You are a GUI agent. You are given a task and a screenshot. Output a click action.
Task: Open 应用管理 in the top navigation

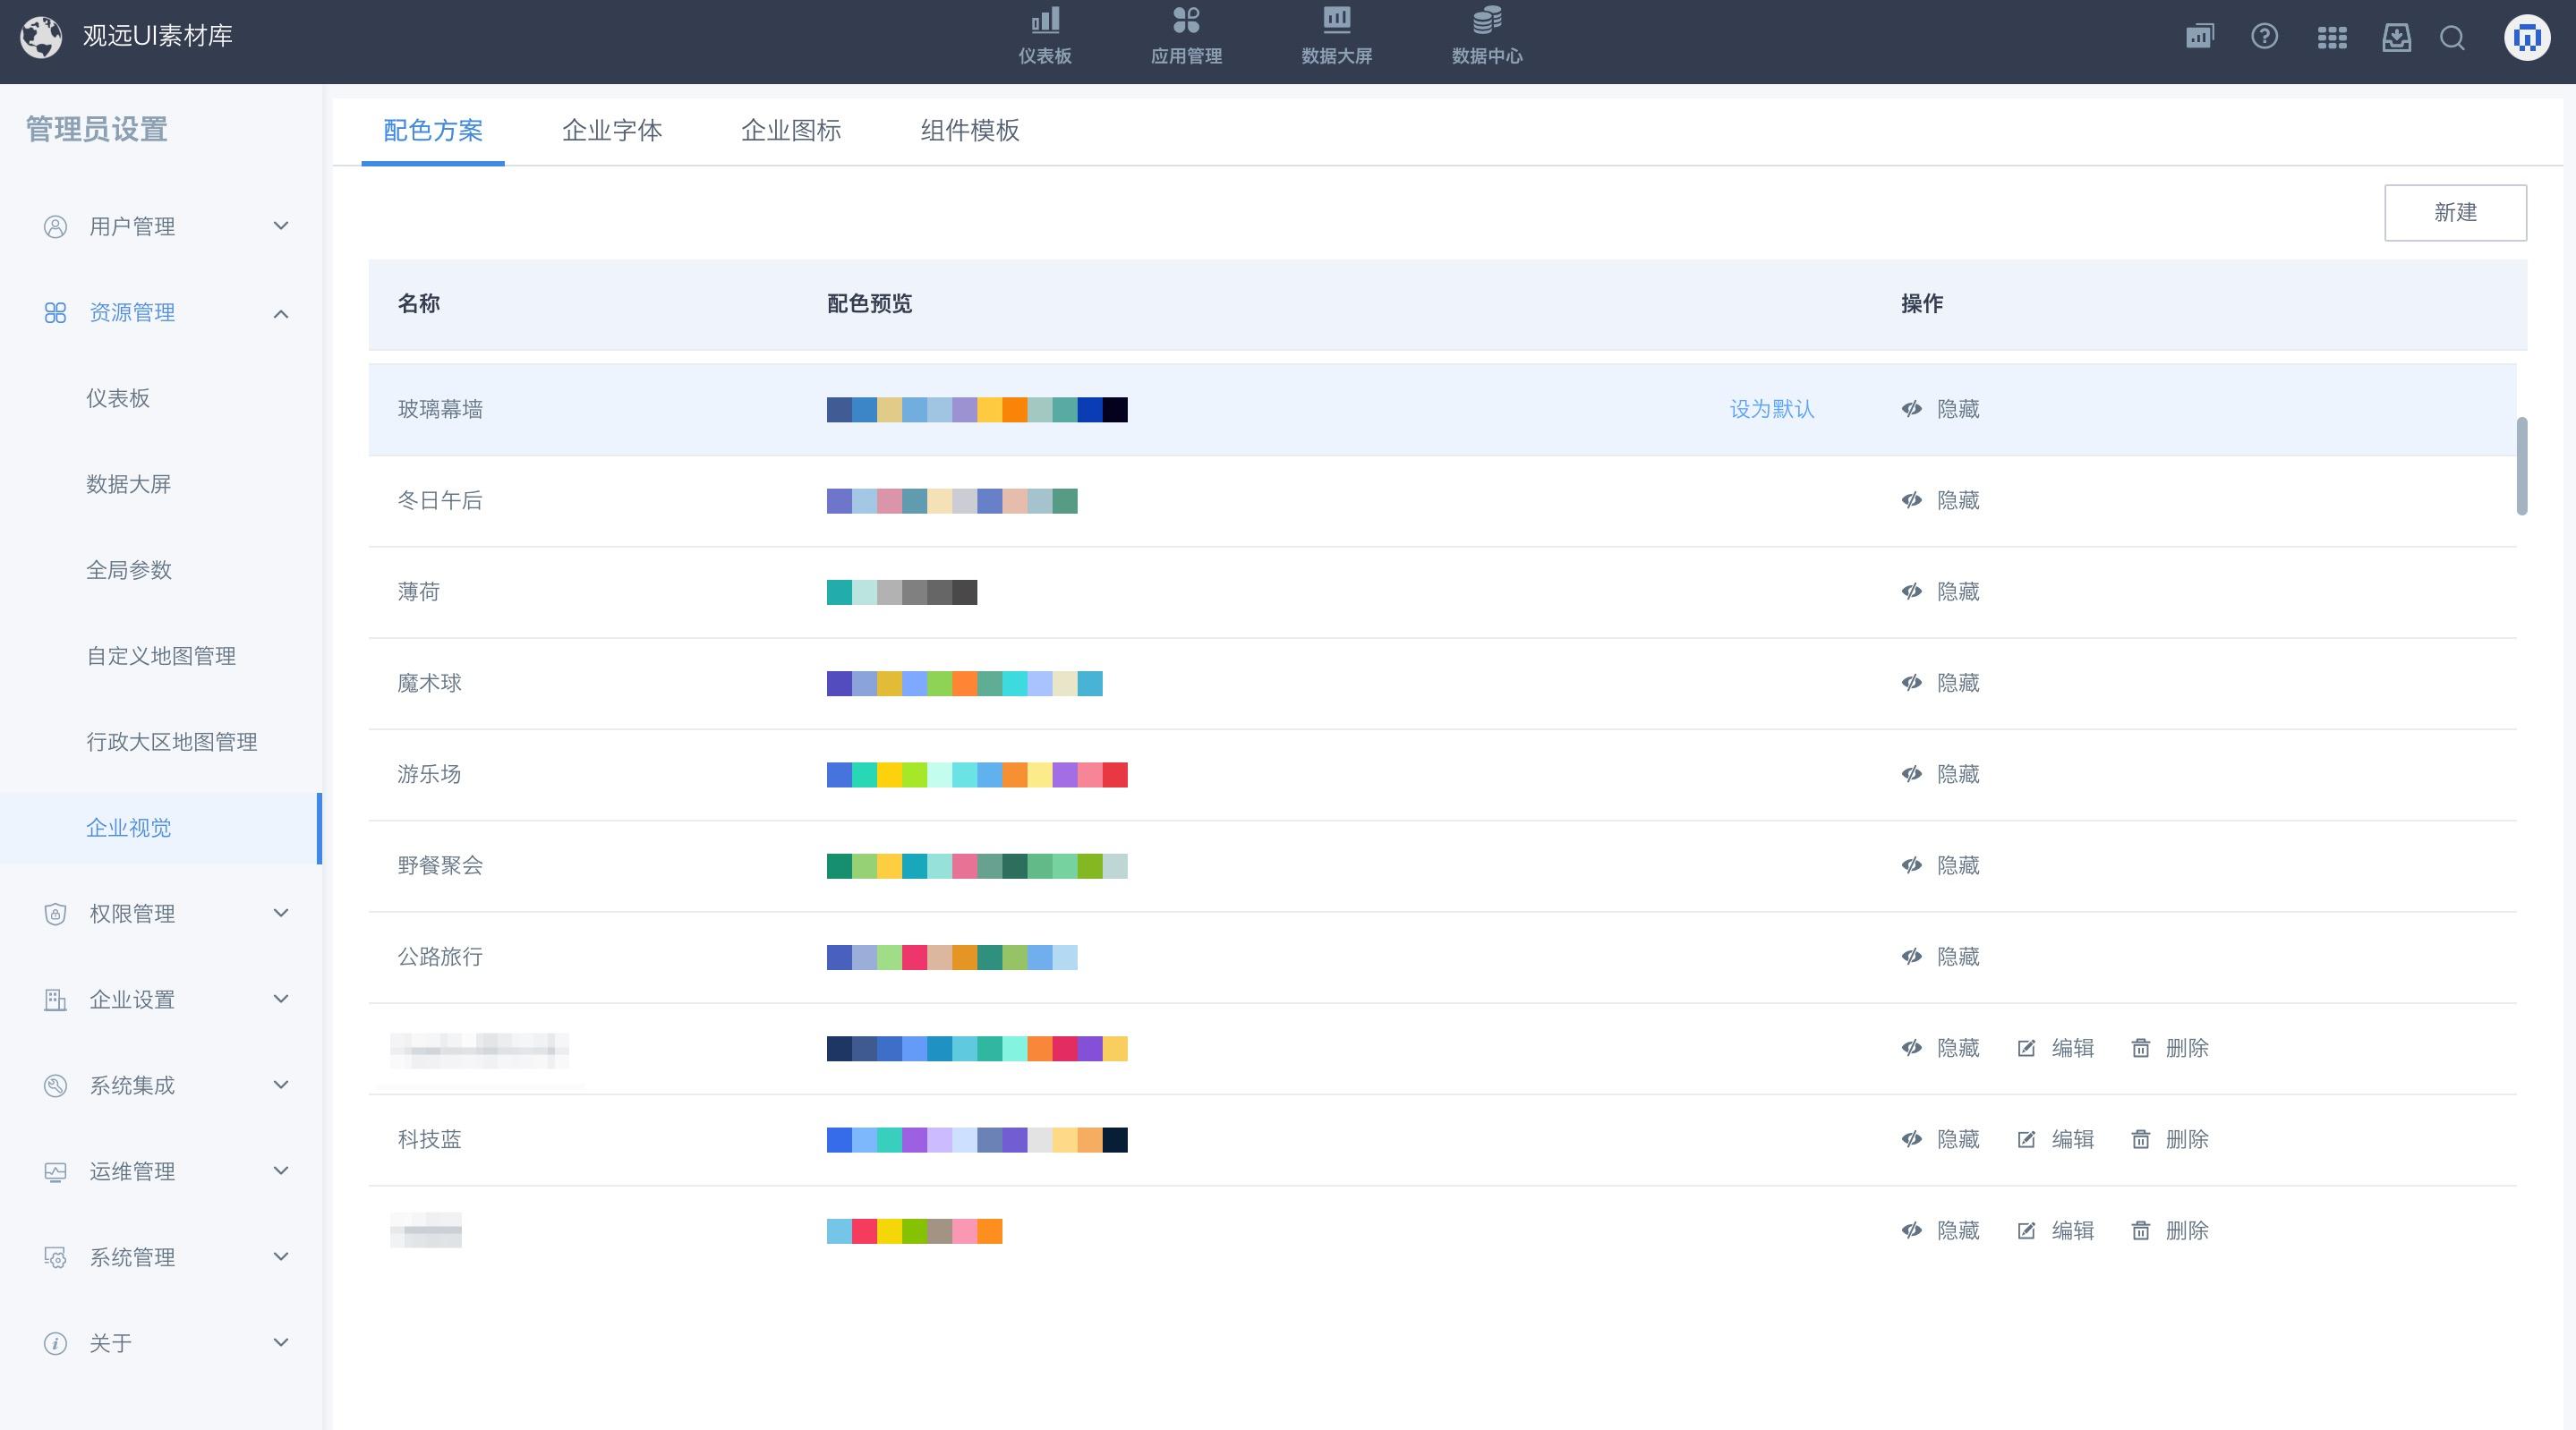(1186, 37)
